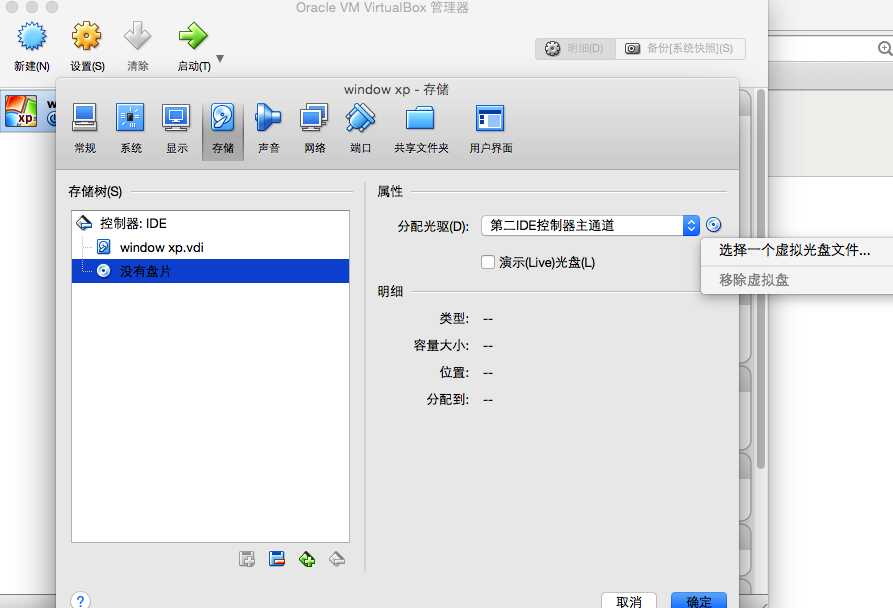Open the 网络 network settings tab

314,129
